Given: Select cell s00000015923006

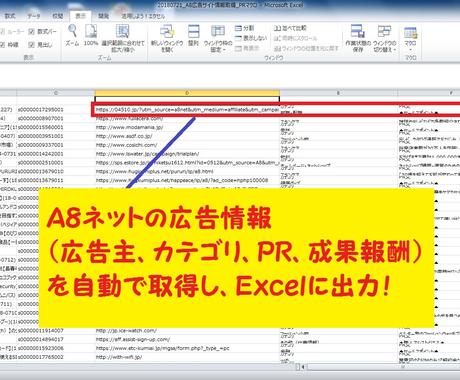Looking at the screenshot, I should click(56, 348).
